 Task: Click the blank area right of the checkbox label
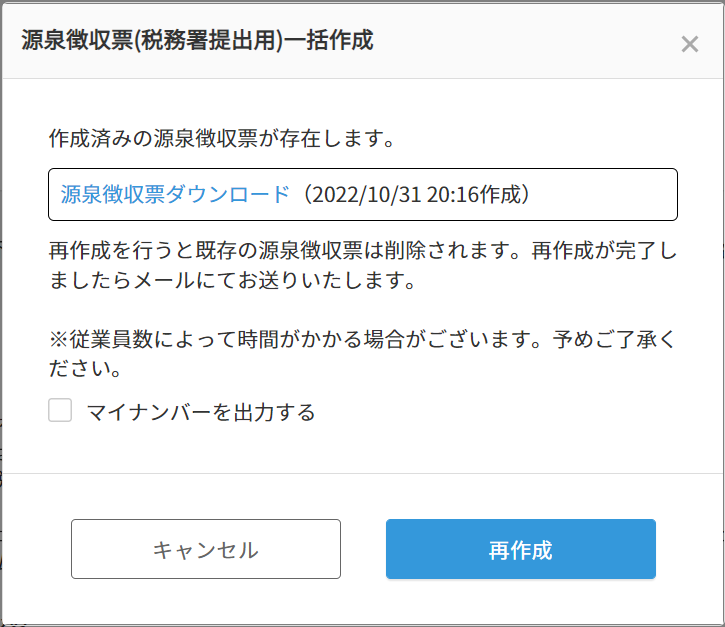500,411
